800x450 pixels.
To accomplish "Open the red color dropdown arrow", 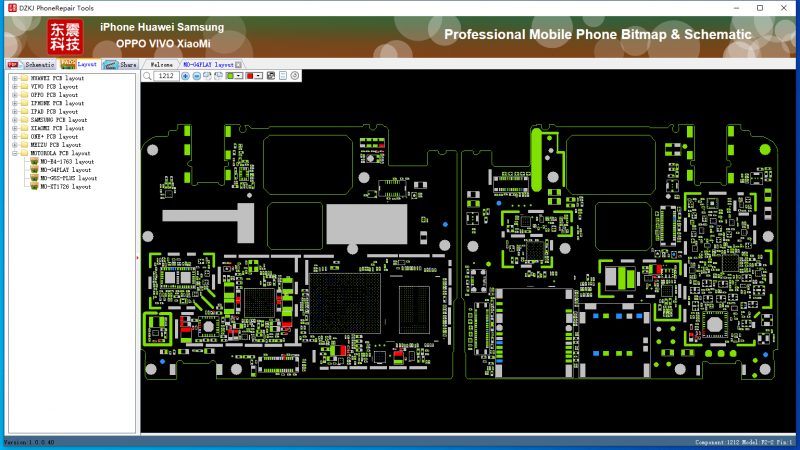I will click(259, 76).
